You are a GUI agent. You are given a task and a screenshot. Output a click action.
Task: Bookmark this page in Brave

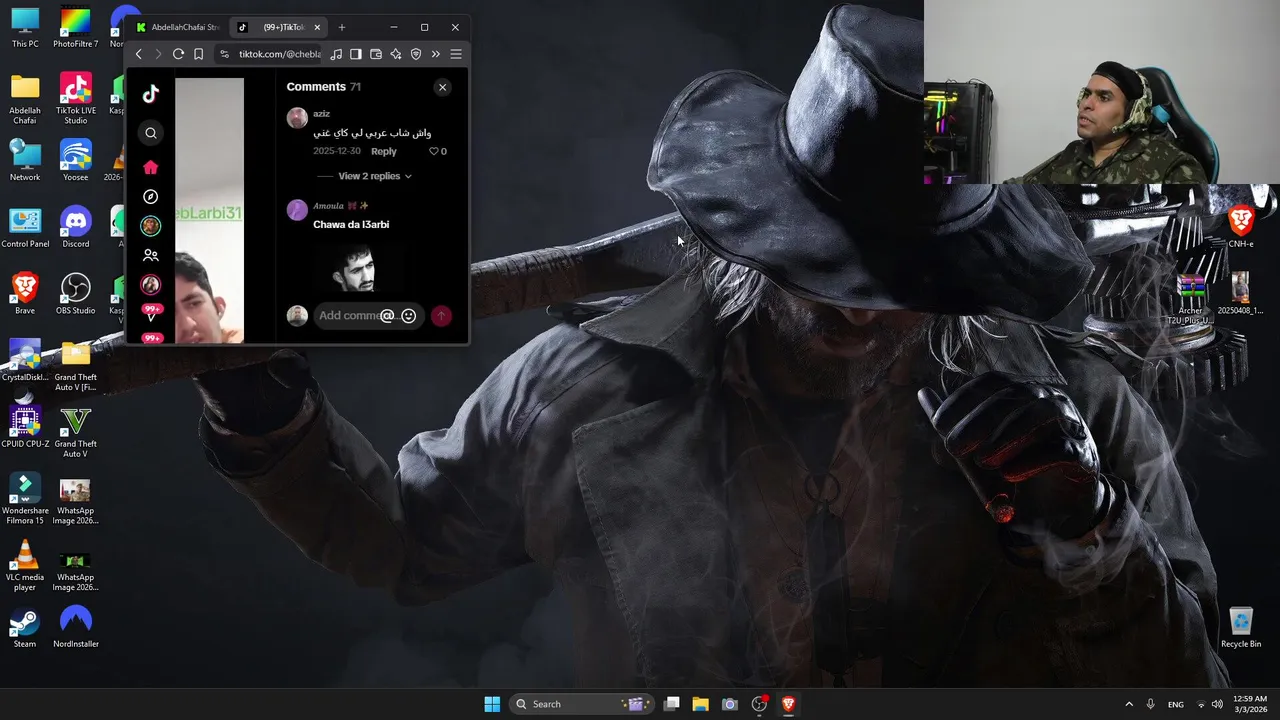pos(198,54)
